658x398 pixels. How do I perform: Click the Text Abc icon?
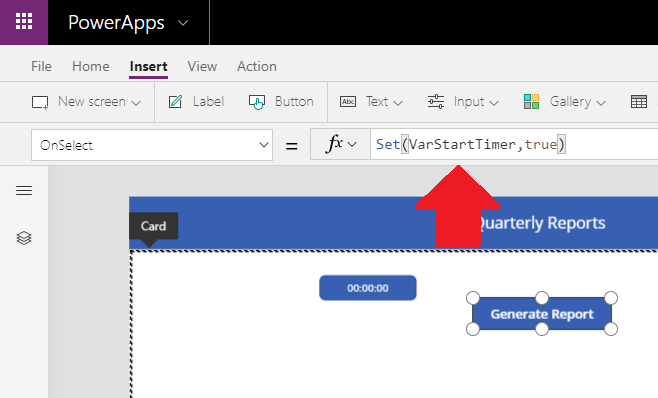click(x=348, y=102)
